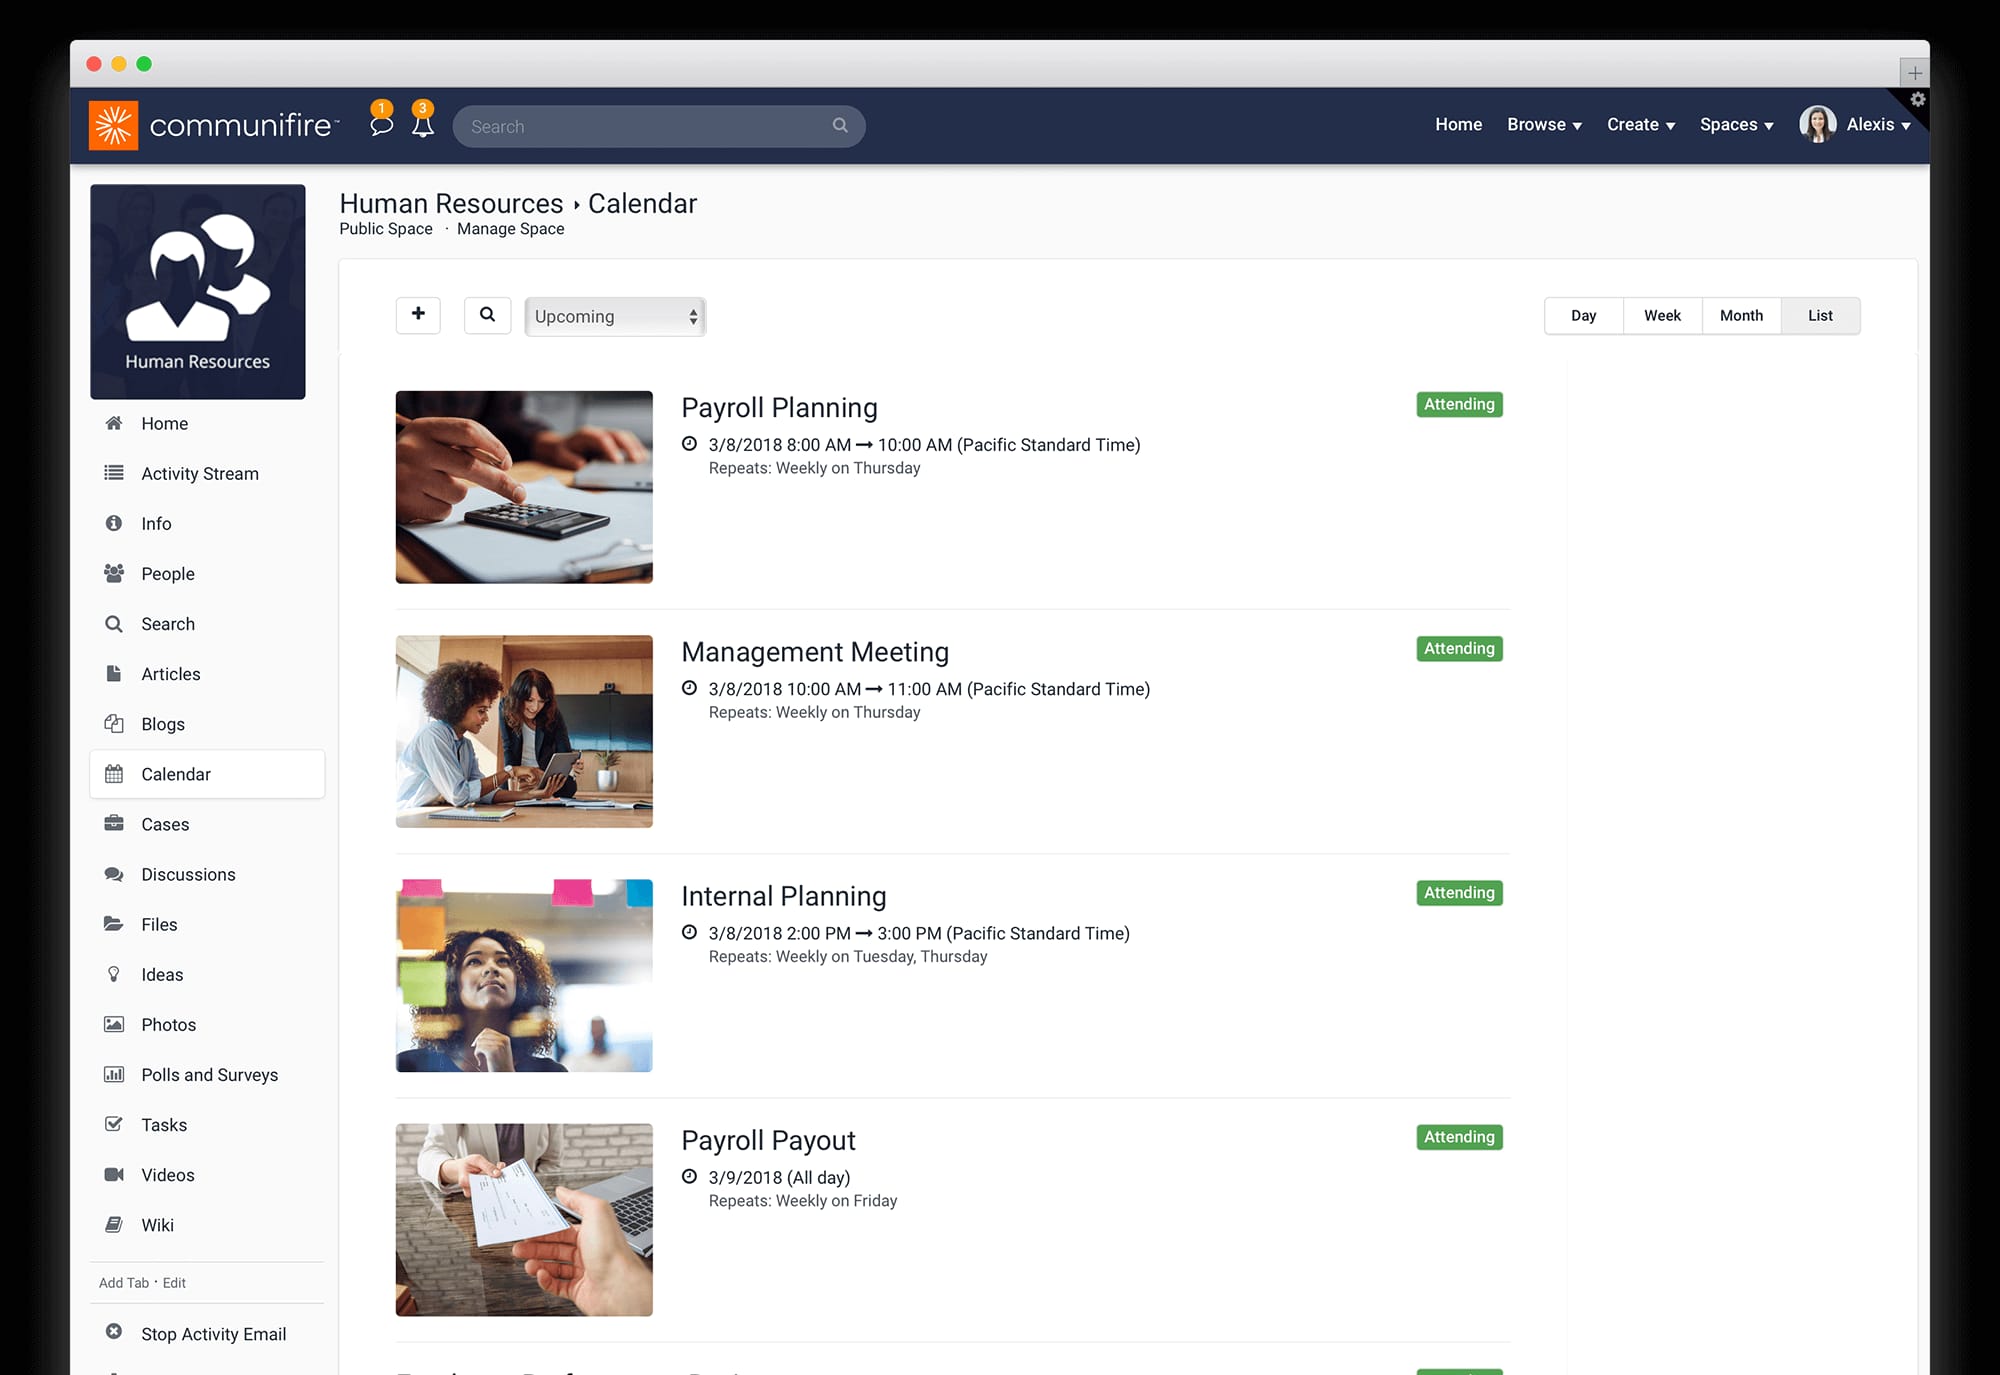This screenshot has height=1375, width=2000.
Task: Click Attending badge for Management Meeting
Action: tap(1459, 648)
